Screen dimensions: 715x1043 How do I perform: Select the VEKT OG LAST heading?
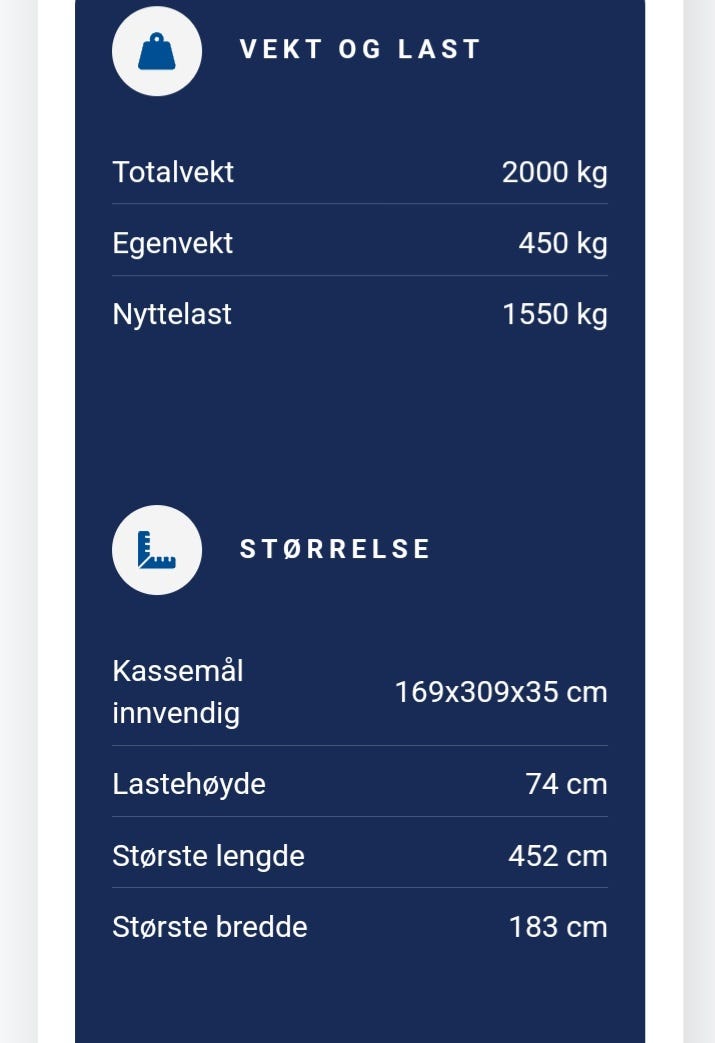(360, 49)
